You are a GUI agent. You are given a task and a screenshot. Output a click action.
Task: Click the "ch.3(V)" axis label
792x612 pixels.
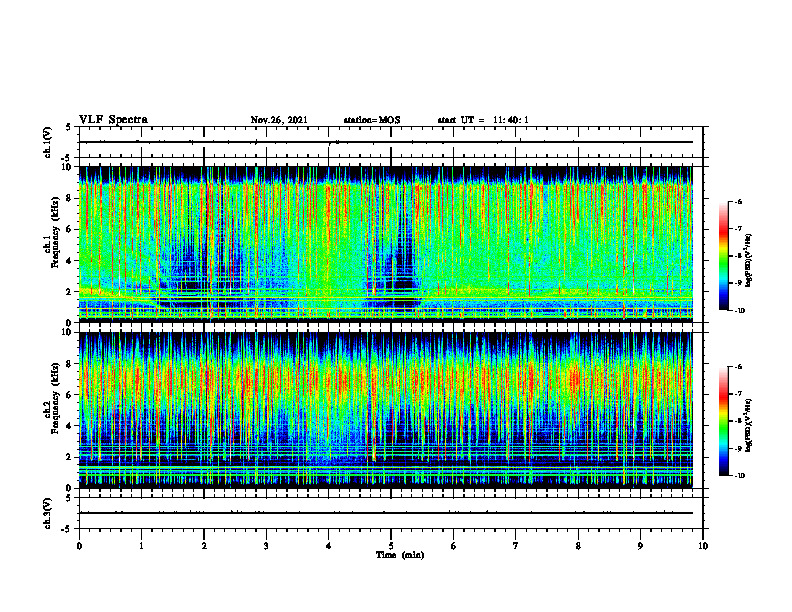[x=47, y=513]
